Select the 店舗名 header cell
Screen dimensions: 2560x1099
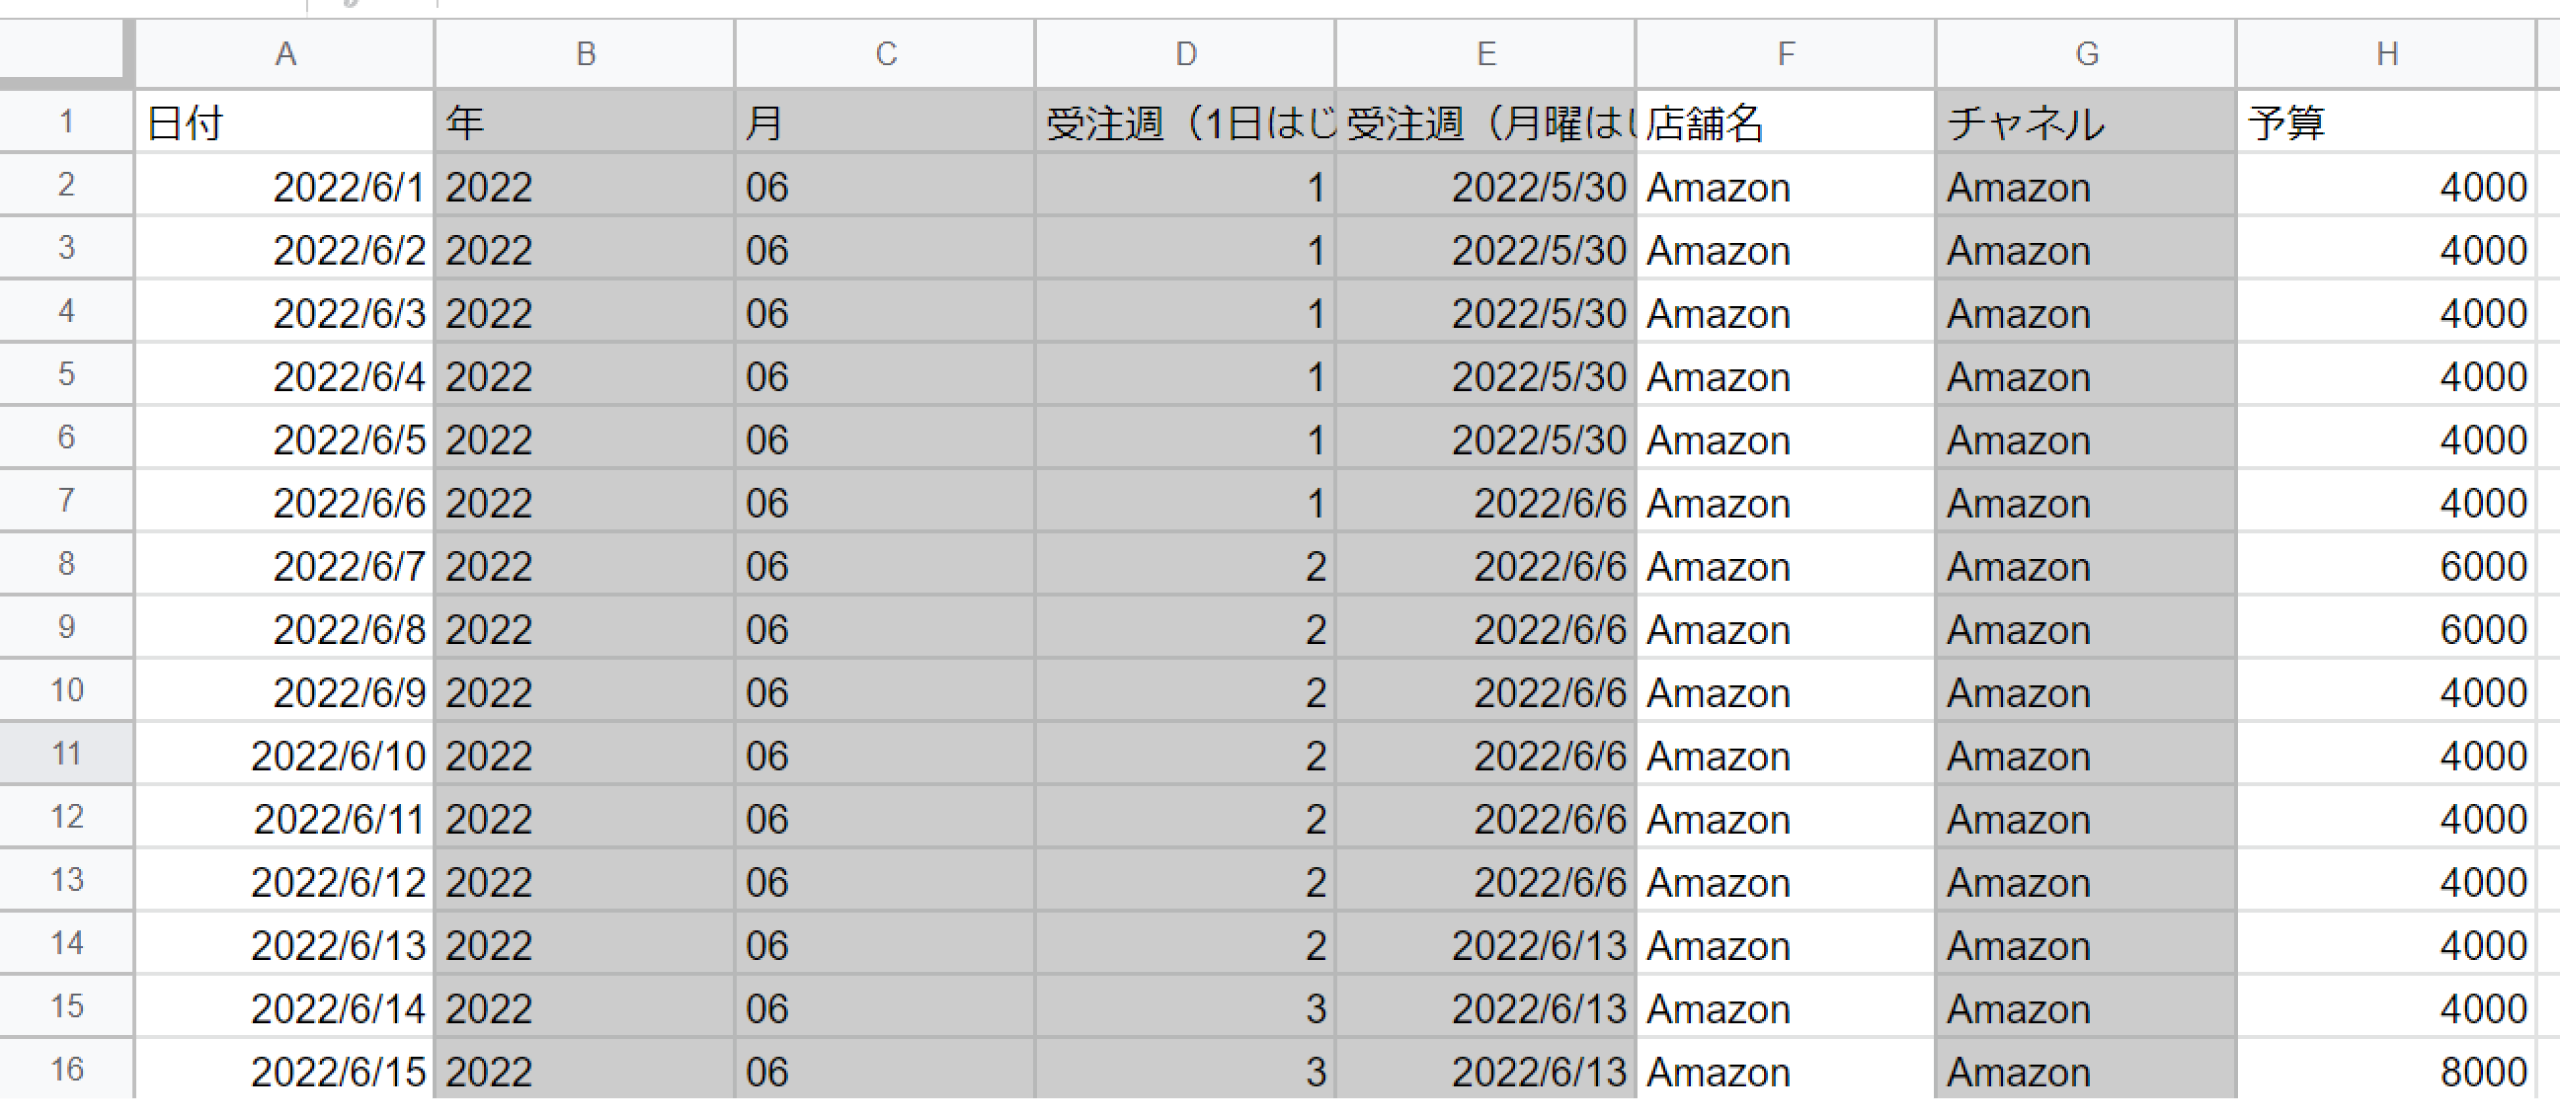[1785, 123]
